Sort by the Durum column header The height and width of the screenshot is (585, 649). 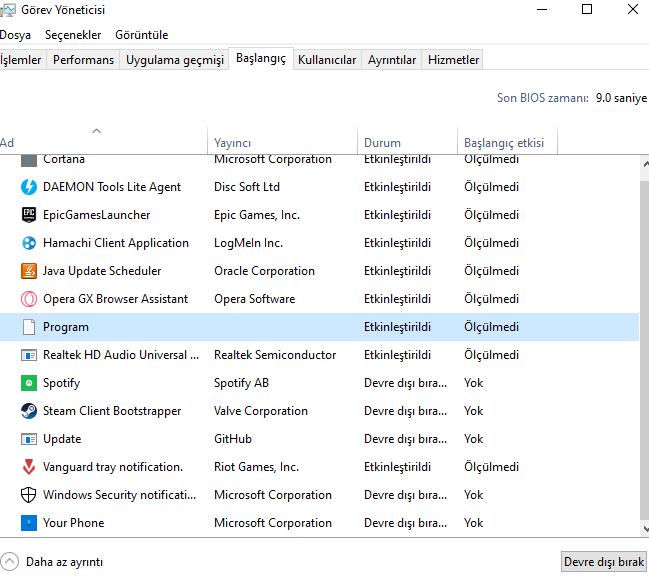click(407, 141)
